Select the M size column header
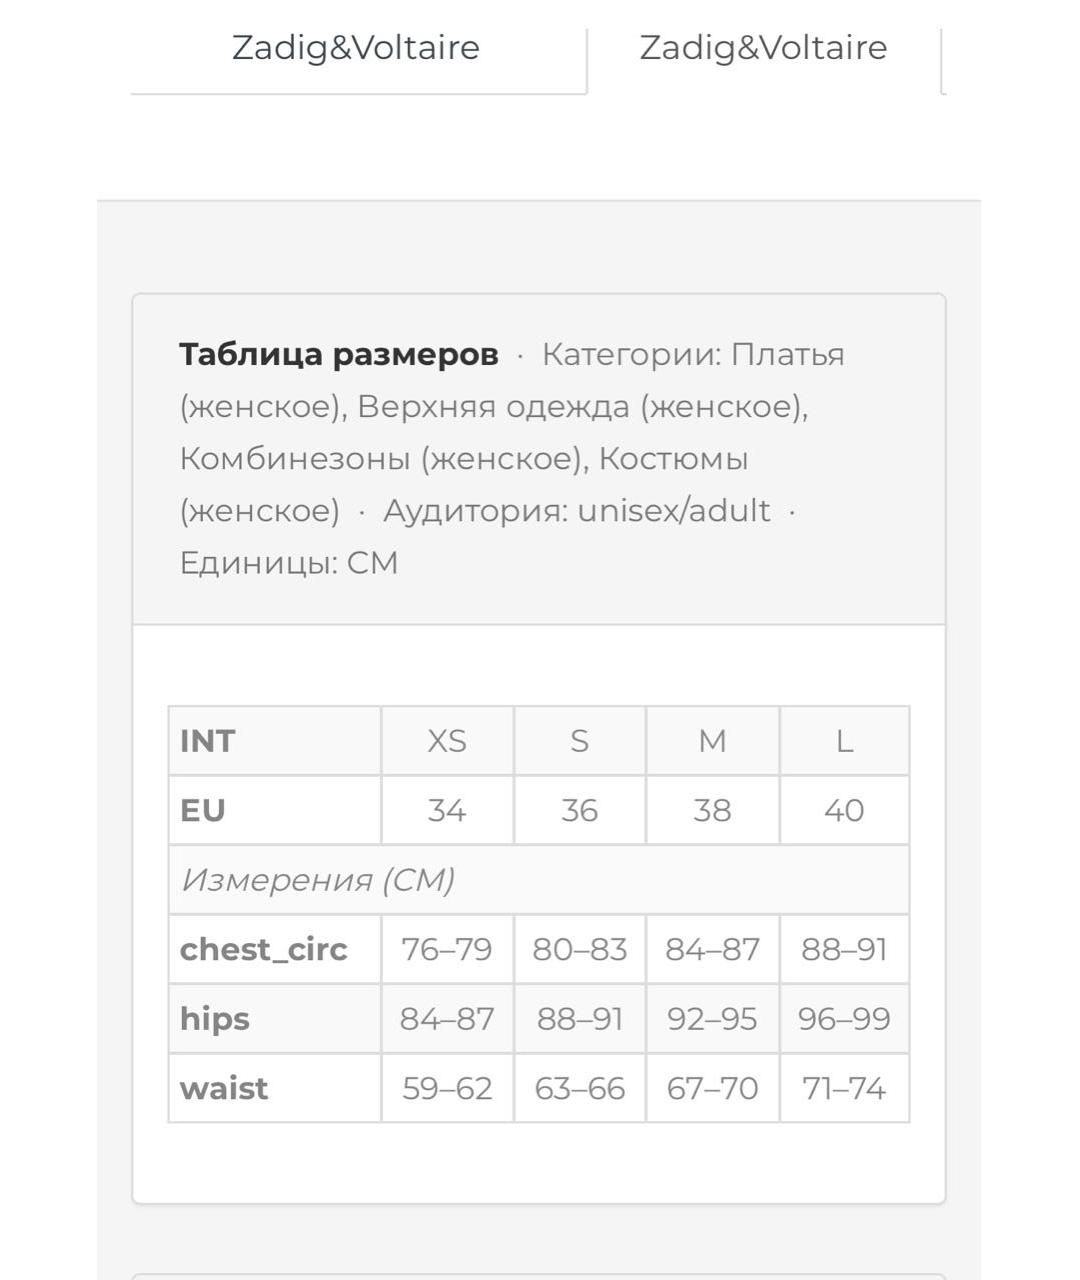 (x=713, y=741)
